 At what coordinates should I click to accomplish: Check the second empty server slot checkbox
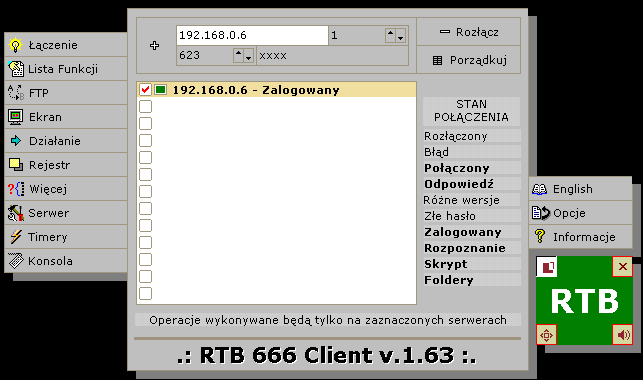pos(145,123)
